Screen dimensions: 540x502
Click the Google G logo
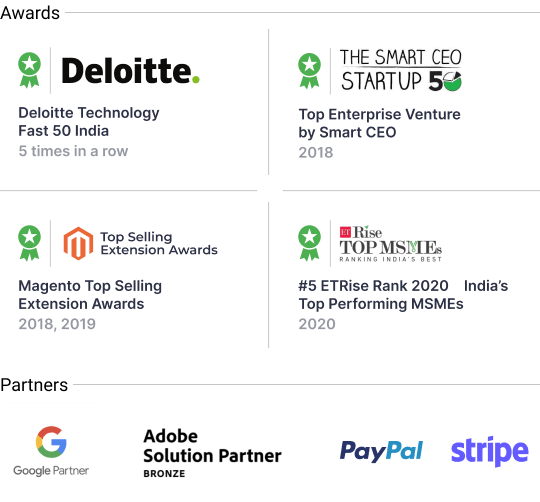pyautogui.click(x=51, y=442)
